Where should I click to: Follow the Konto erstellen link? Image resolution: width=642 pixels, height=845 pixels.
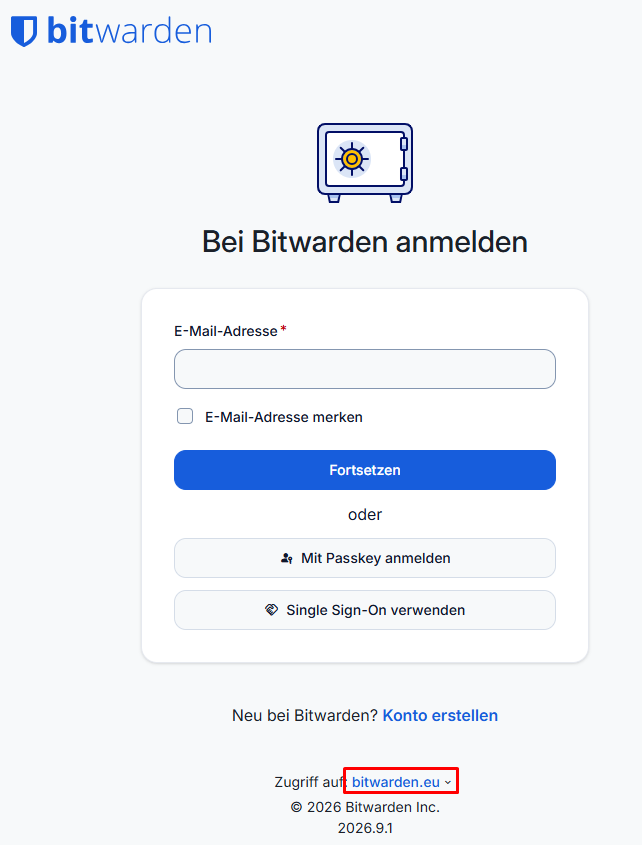(x=440, y=715)
